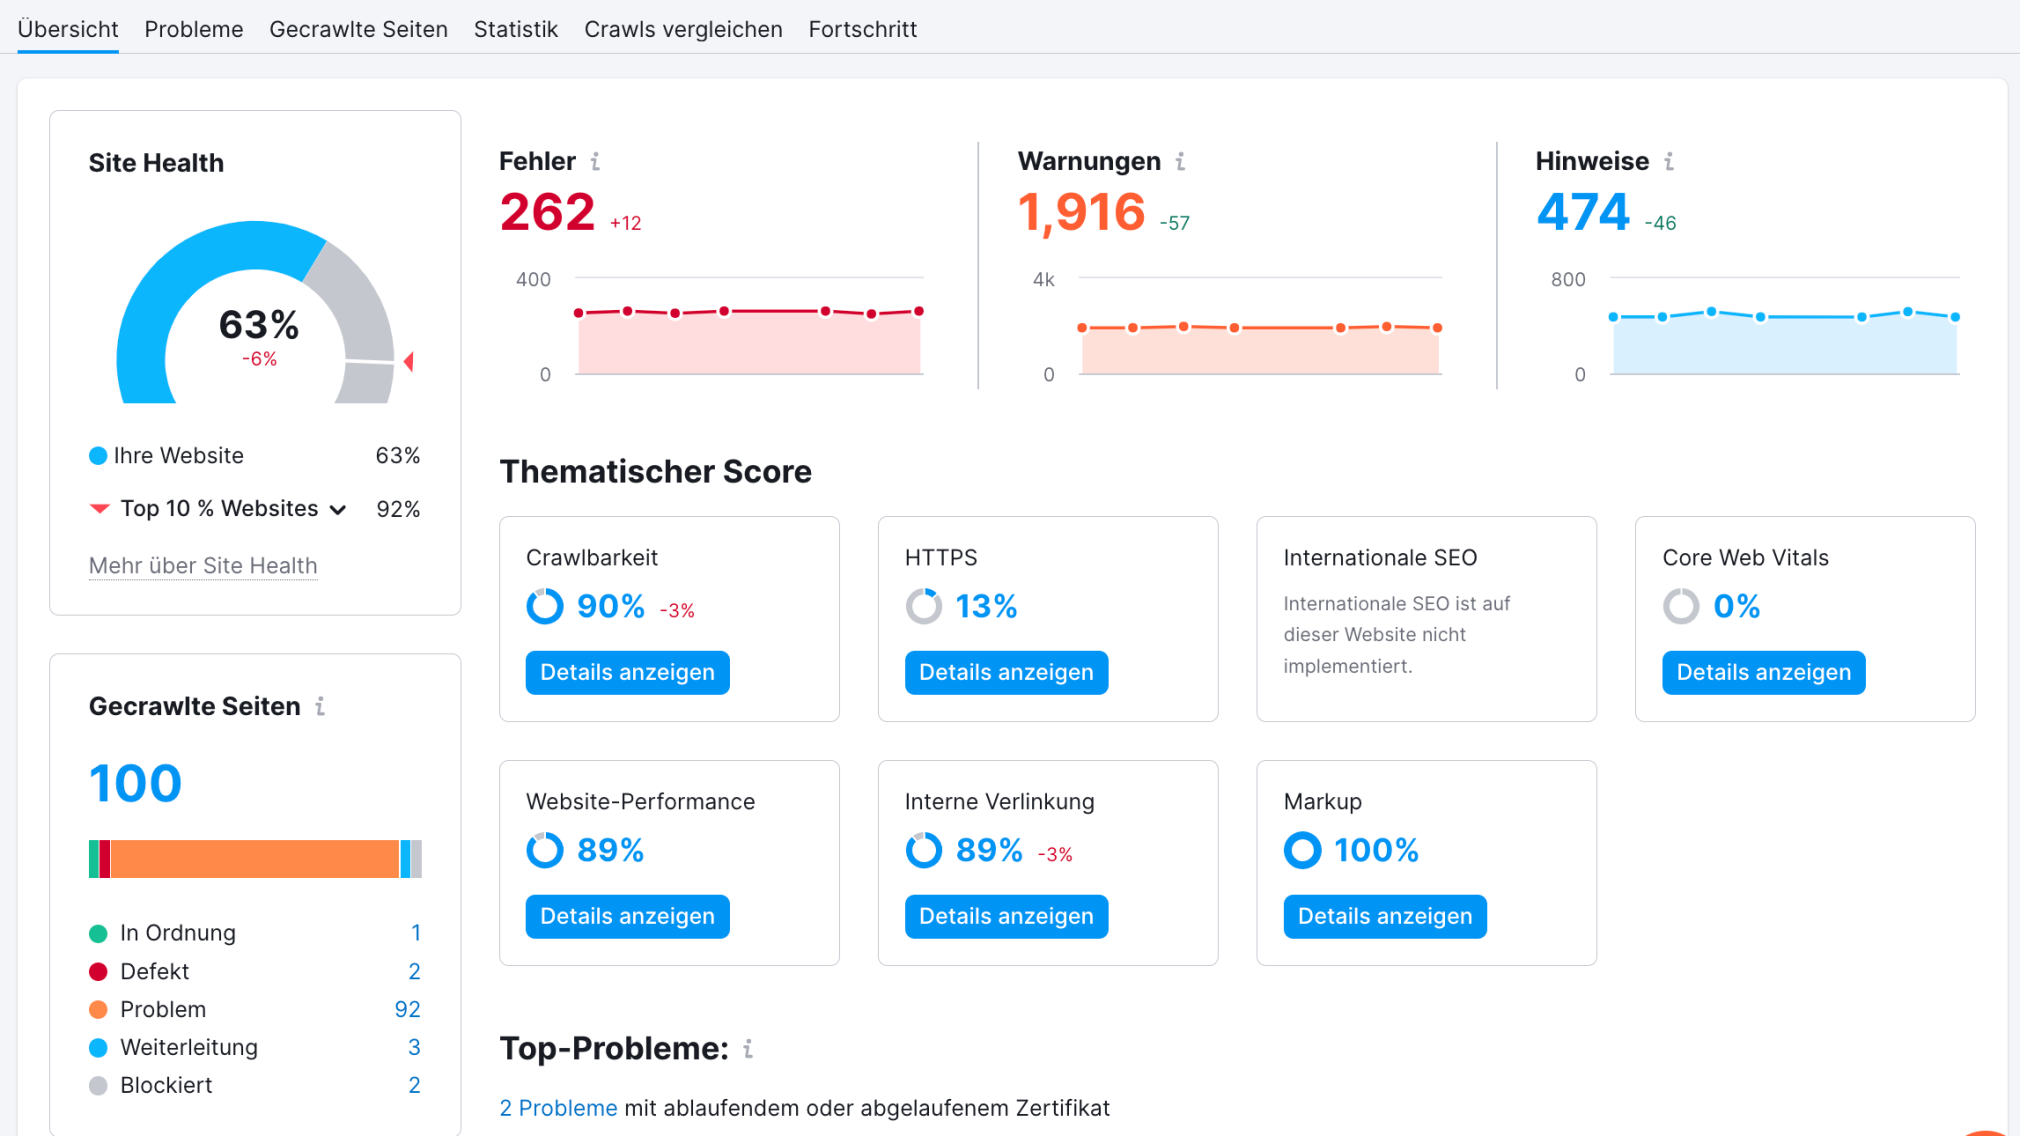Image resolution: width=2020 pixels, height=1136 pixels.
Task: Follow the Mehr über Site Health link
Action: (203, 566)
